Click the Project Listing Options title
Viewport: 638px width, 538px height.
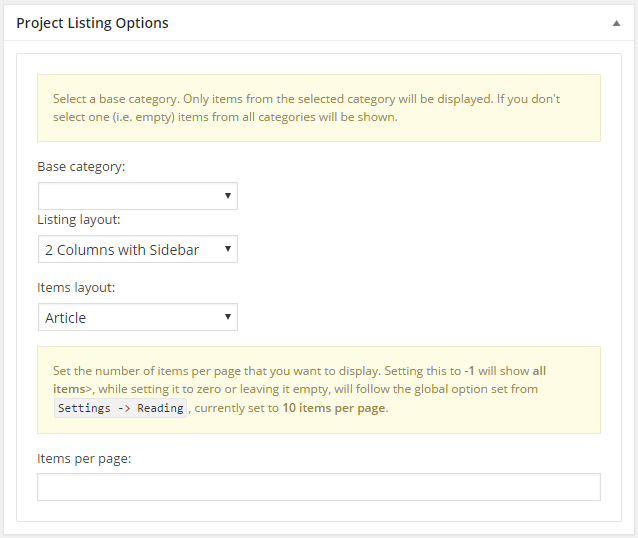[92, 23]
